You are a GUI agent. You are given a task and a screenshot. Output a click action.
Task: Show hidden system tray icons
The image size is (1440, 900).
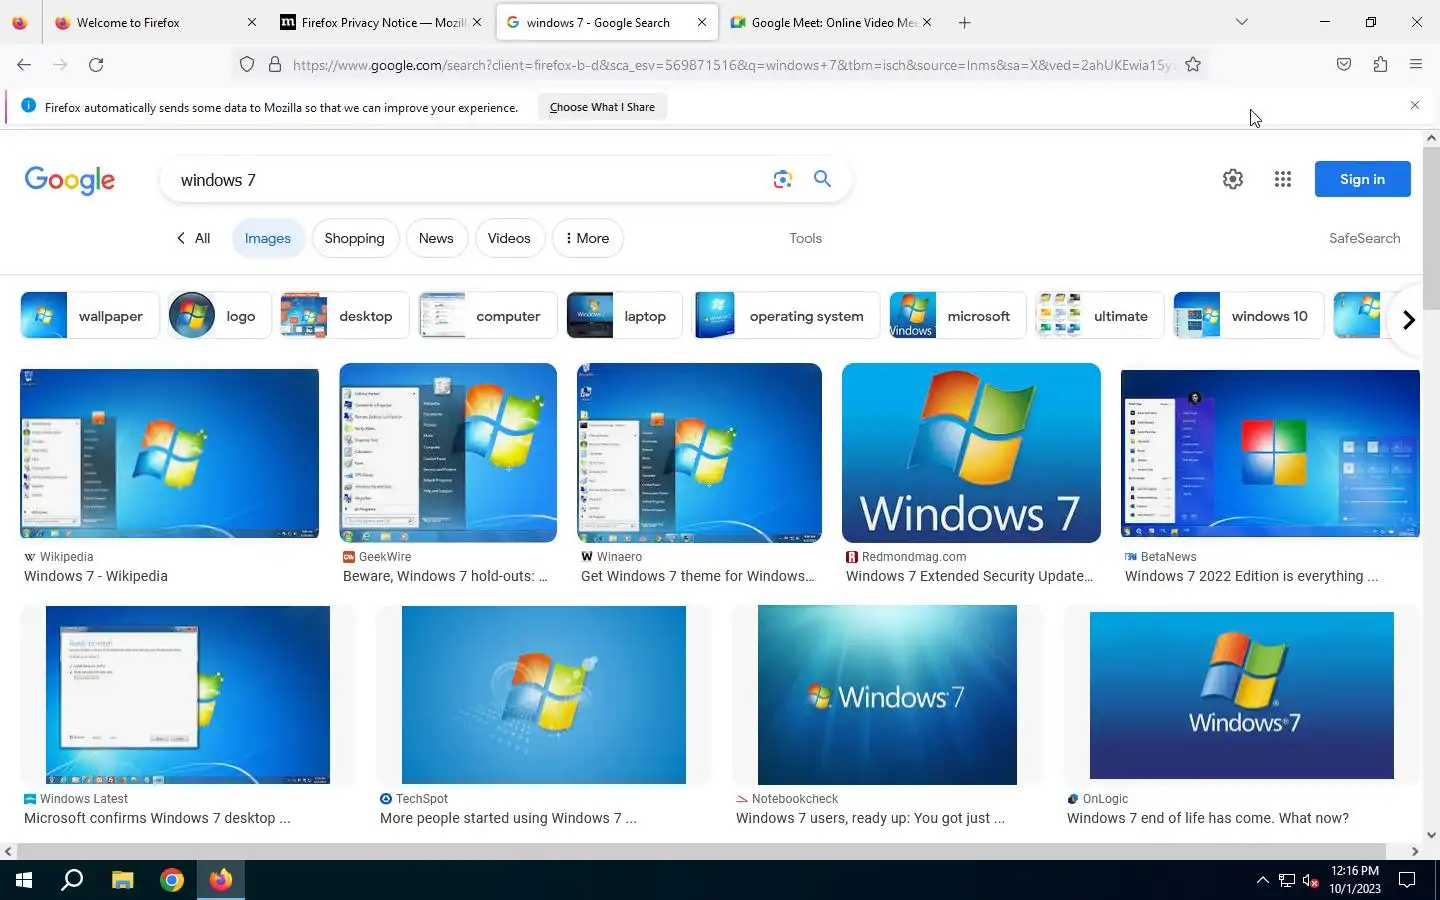click(1262, 880)
